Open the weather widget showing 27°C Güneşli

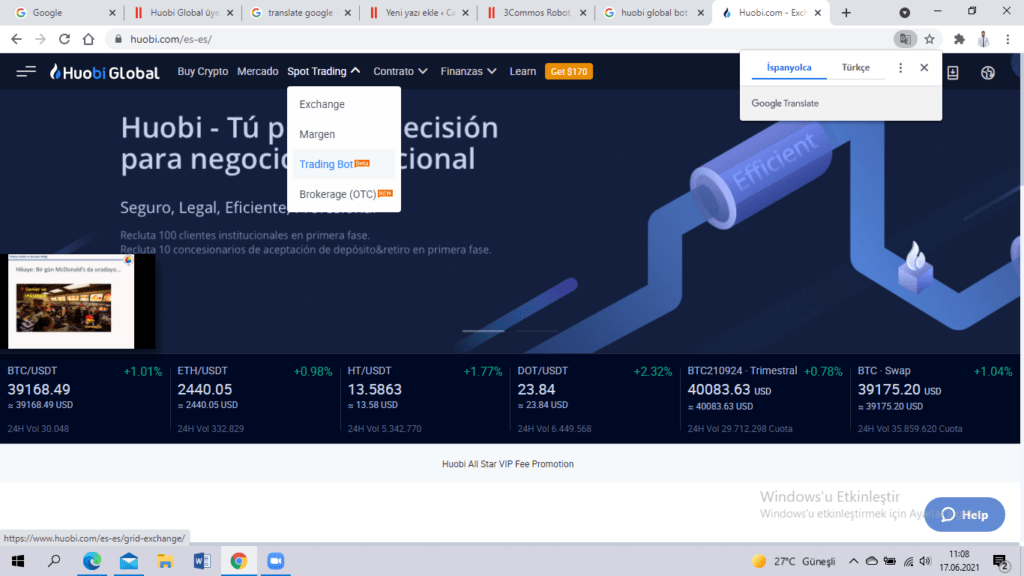794,561
